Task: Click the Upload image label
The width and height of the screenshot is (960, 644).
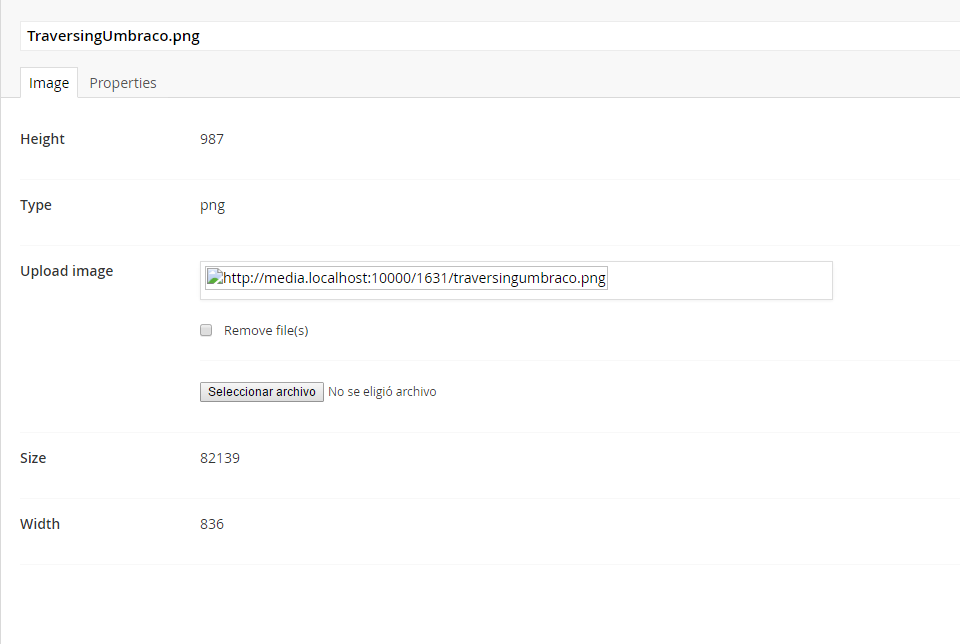Action: point(66,271)
